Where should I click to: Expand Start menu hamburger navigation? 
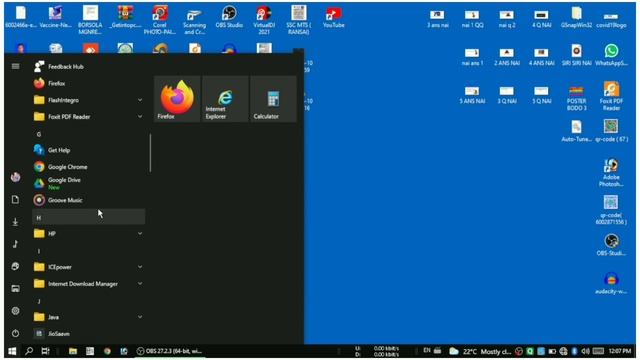pos(16,66)
